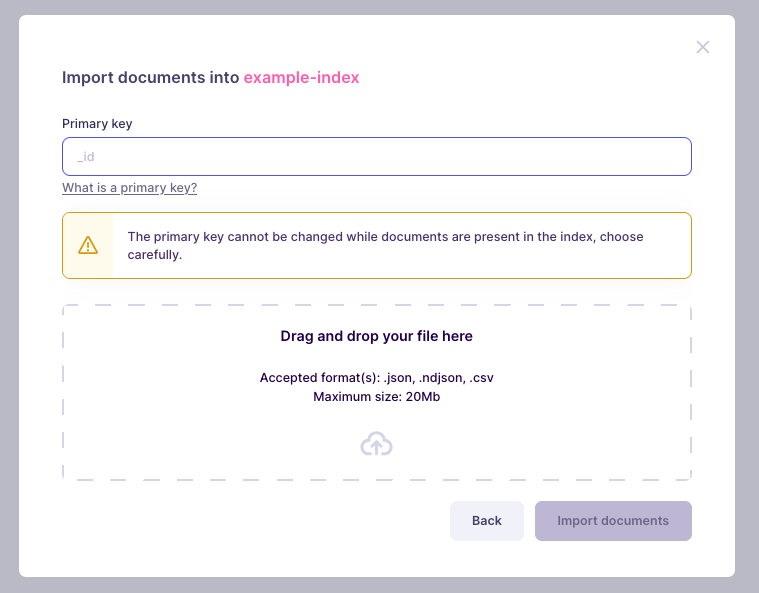The image size is (759, 593).
Task: Click the cloud upload icon
Action: click(376, 443)
